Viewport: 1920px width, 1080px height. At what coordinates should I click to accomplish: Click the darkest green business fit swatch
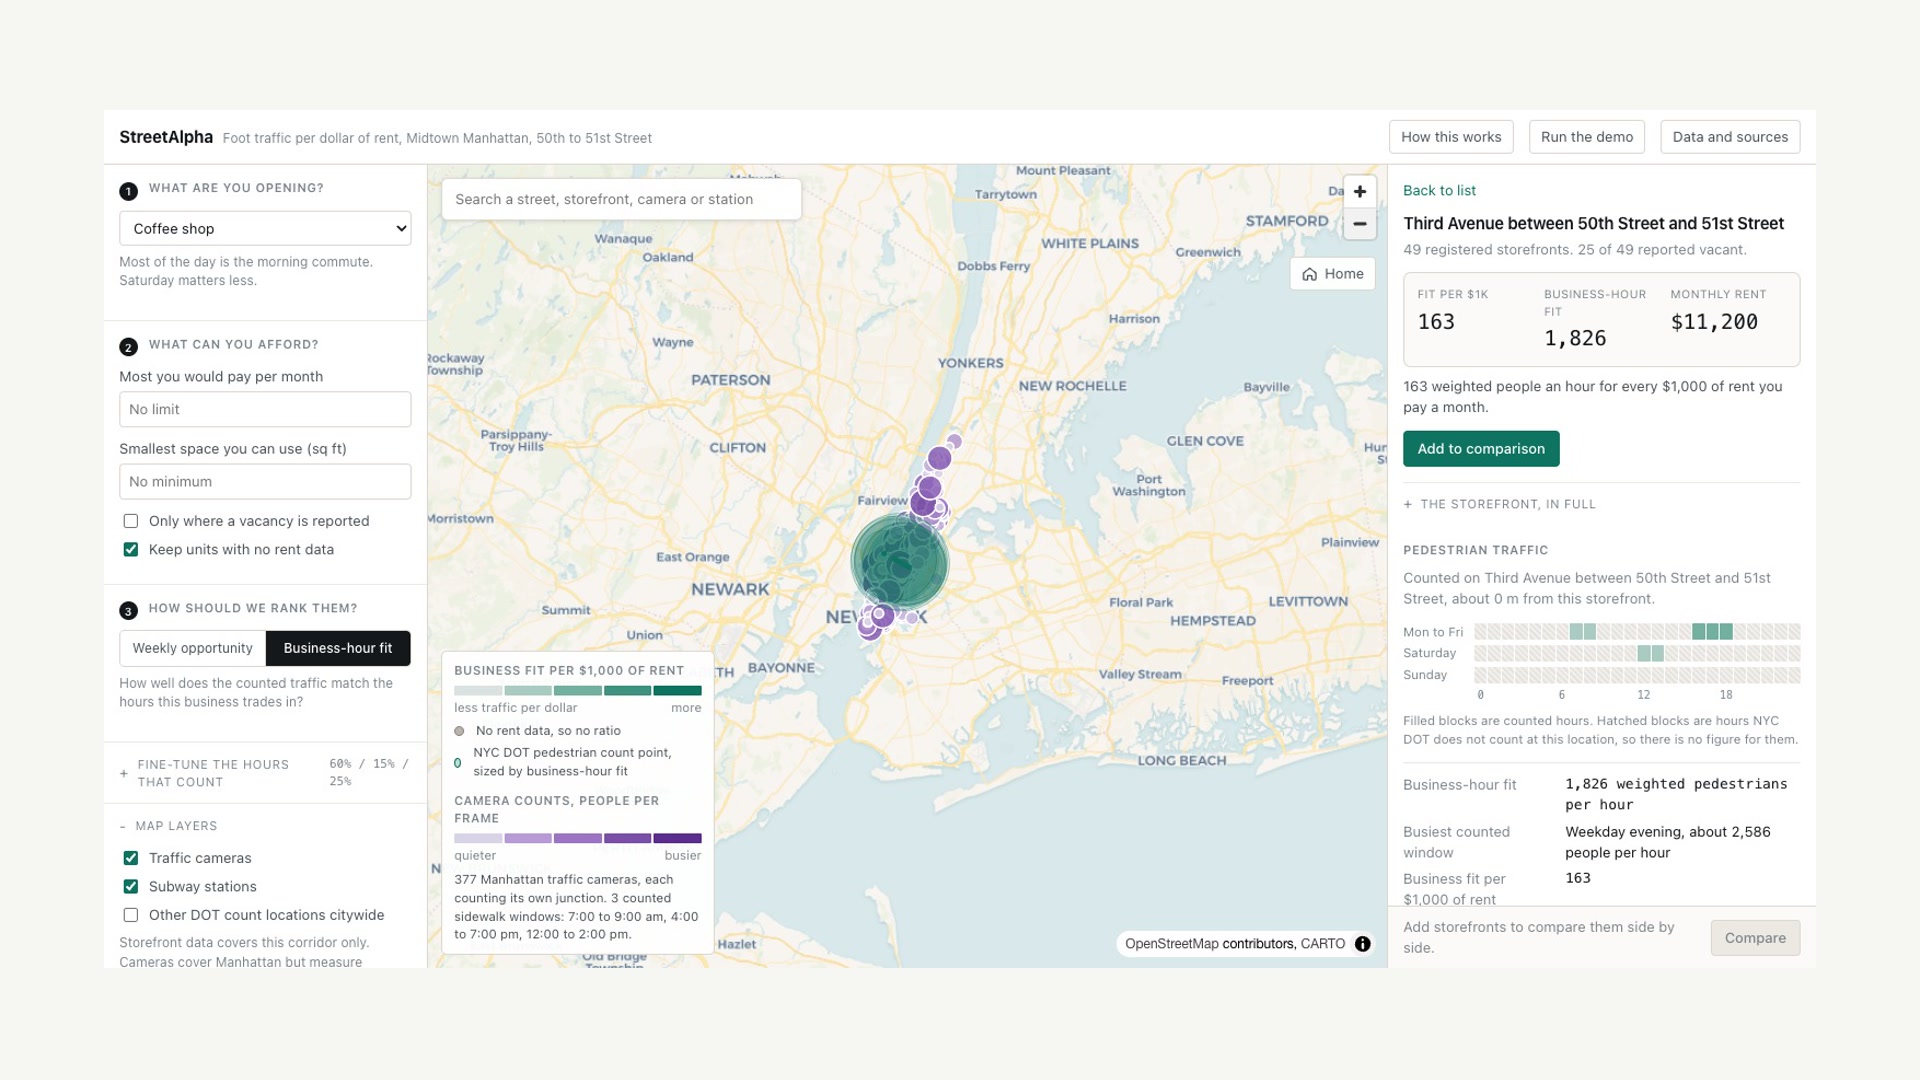[x=677, y=690]
